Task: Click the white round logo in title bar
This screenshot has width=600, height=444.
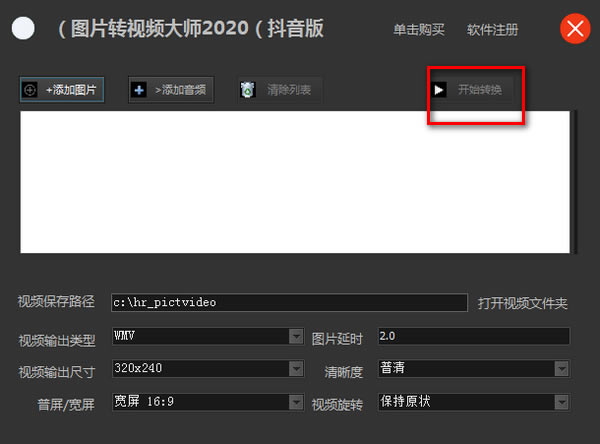Action: point(23,28)
